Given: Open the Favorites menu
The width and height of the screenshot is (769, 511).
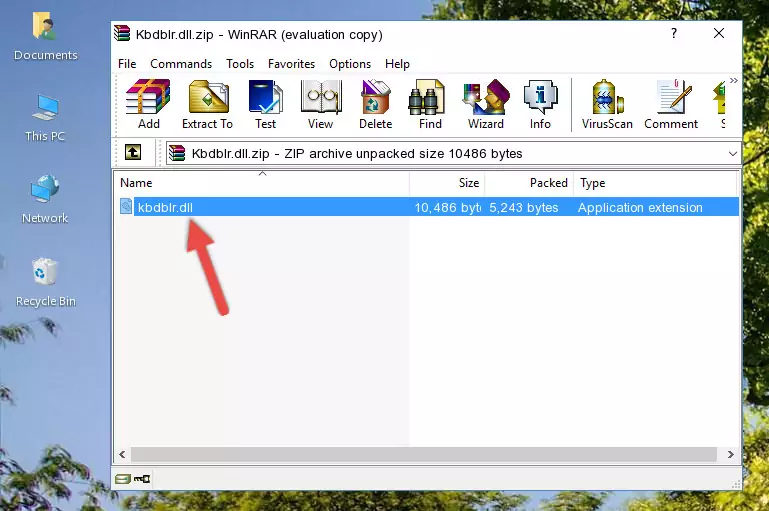Looking at the screenshot, I should click(291, 64).
